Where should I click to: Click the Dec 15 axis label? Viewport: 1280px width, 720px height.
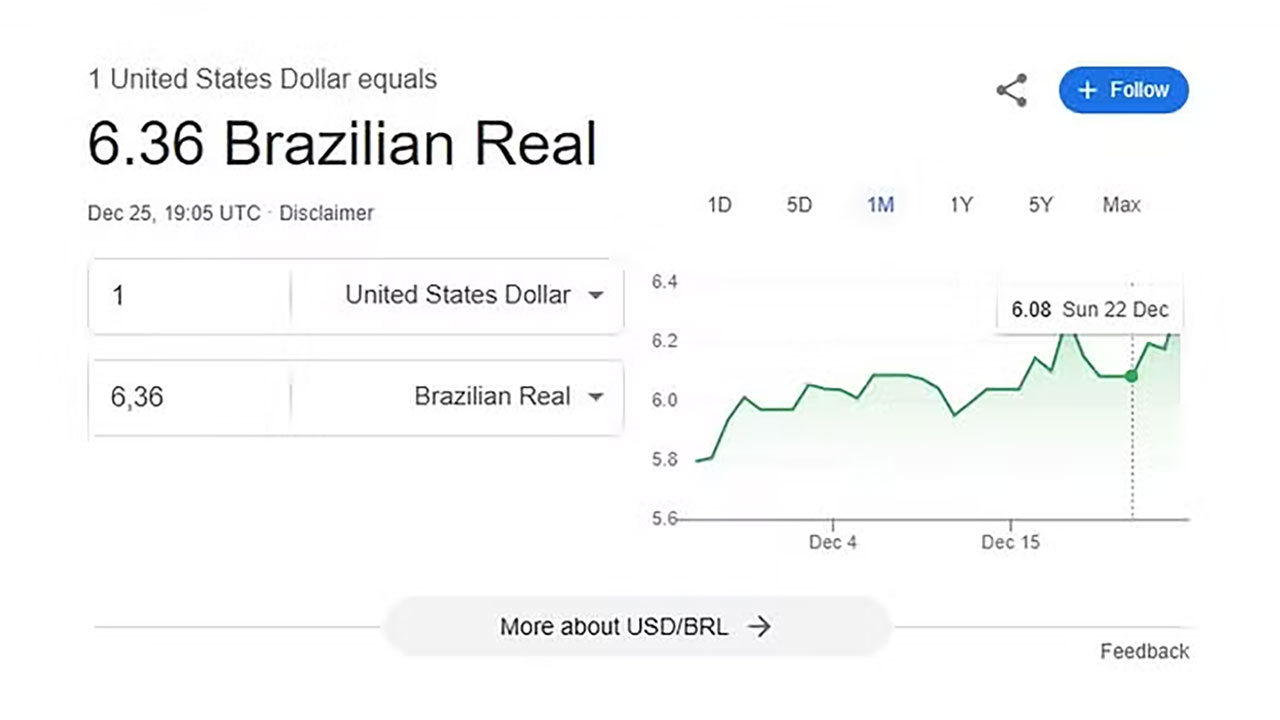(1010, 542)
